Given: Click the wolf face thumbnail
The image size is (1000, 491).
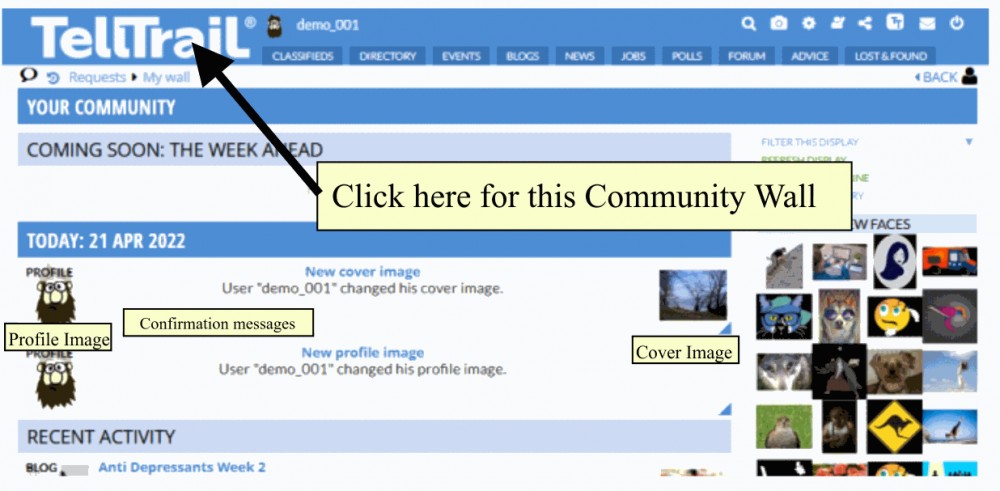Looking at the screenshot, I should [x=784, y=372].
